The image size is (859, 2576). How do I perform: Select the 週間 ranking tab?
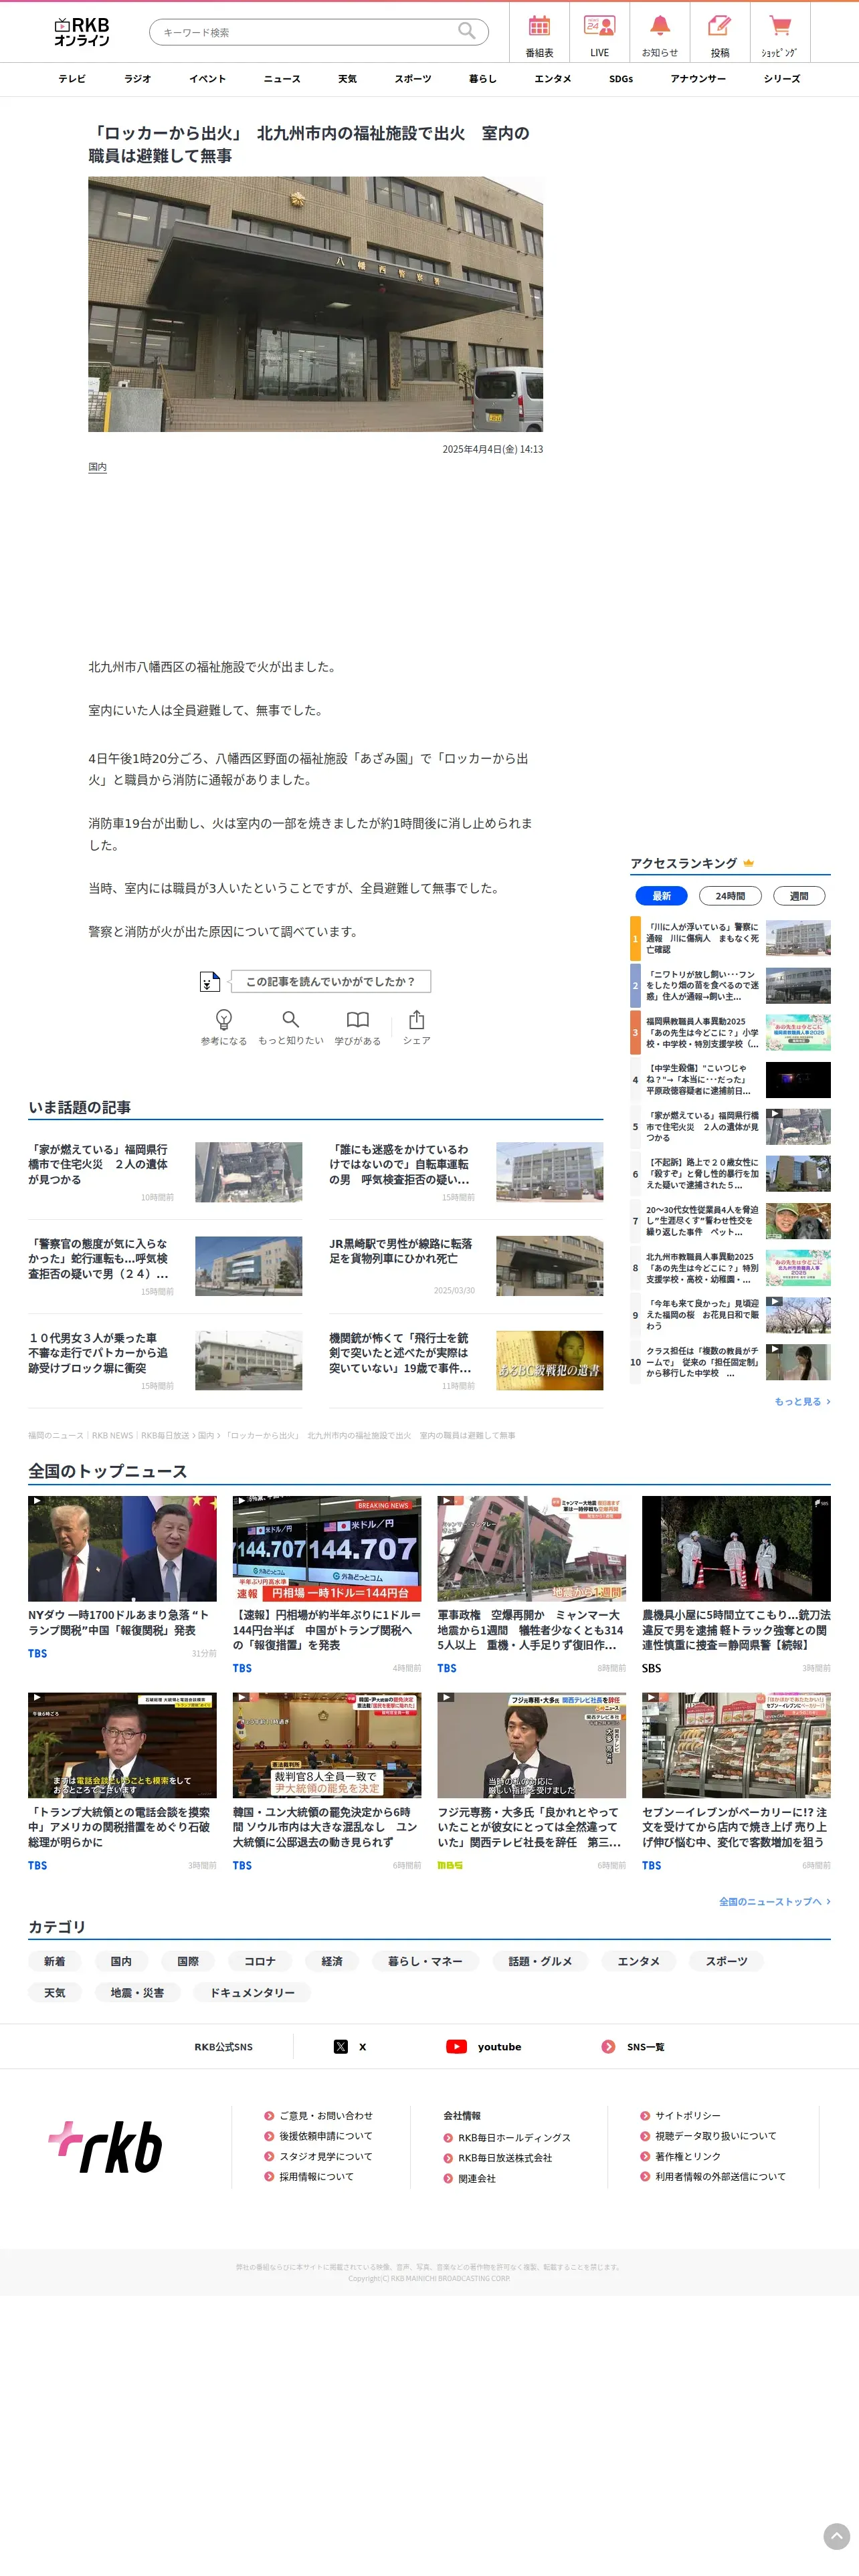click(x=799, y=896)
